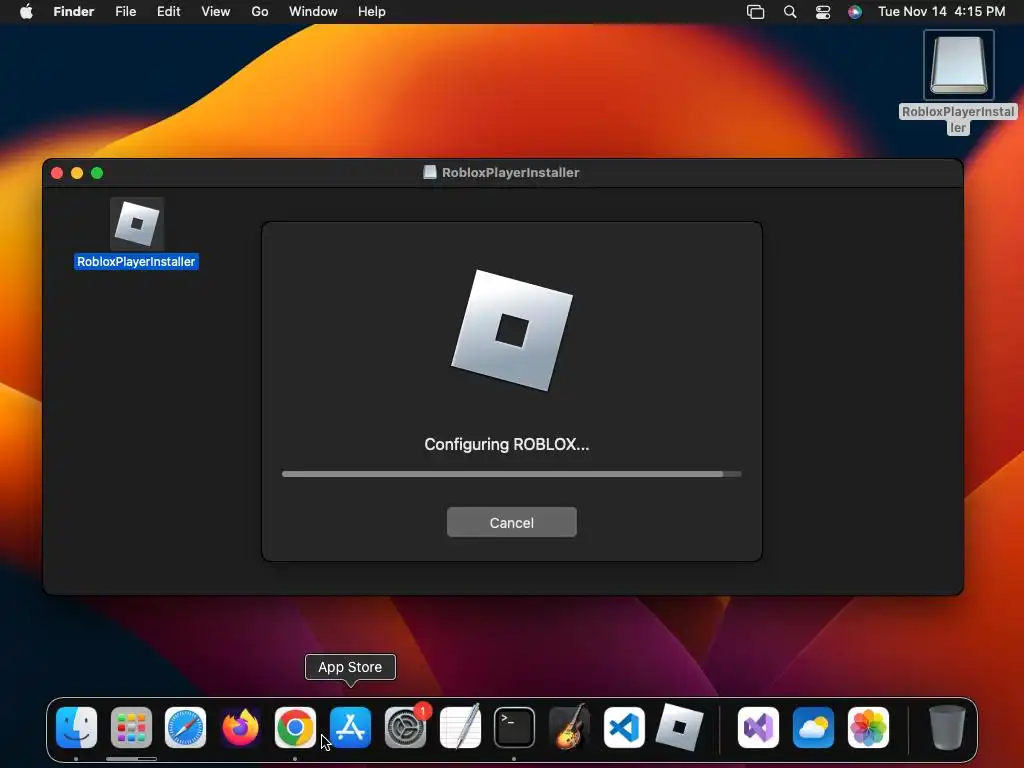1024x768 pixels.
Task: Open the Go menu
Action: [260, 12]
